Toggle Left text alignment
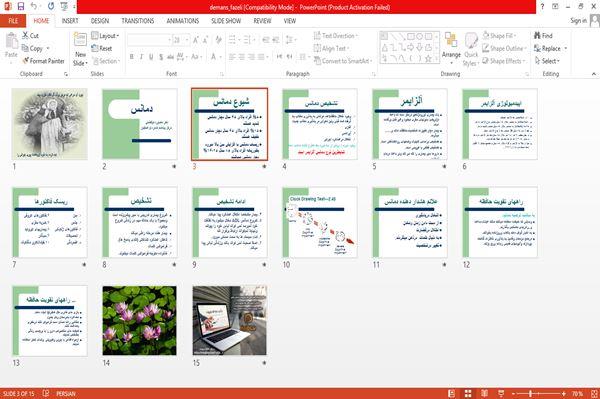The height and width of the screenshot is (399, 600). pos(232,57)
